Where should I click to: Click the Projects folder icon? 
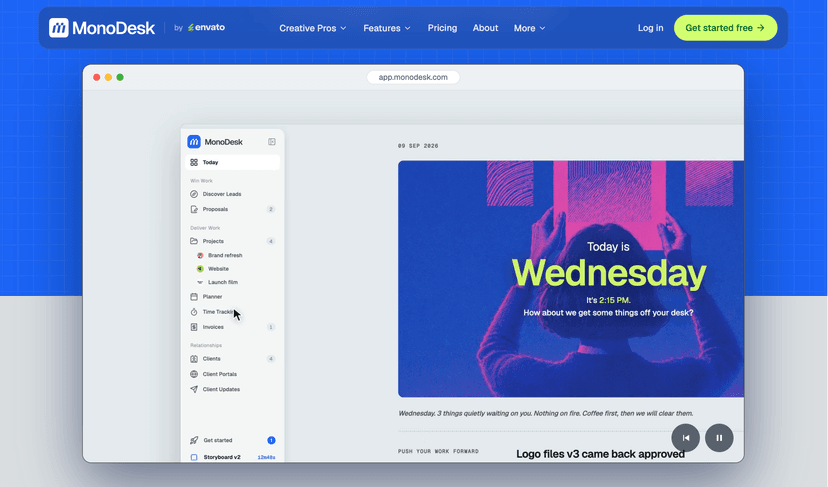[194, 241]
